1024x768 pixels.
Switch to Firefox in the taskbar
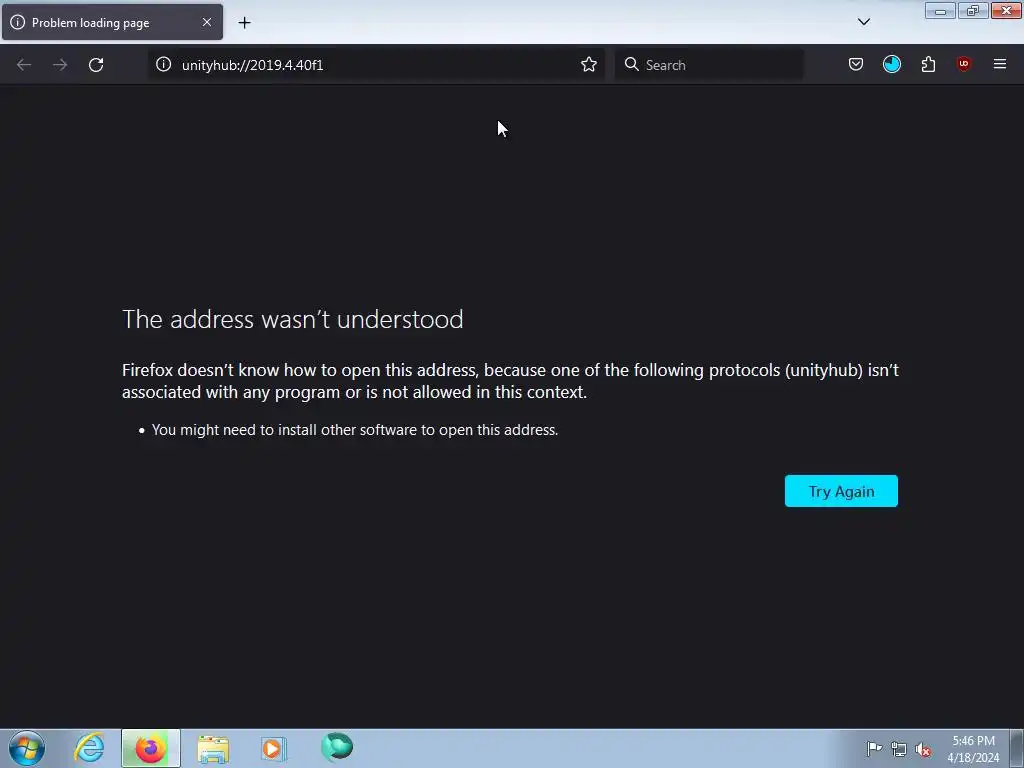coord(151,748)
